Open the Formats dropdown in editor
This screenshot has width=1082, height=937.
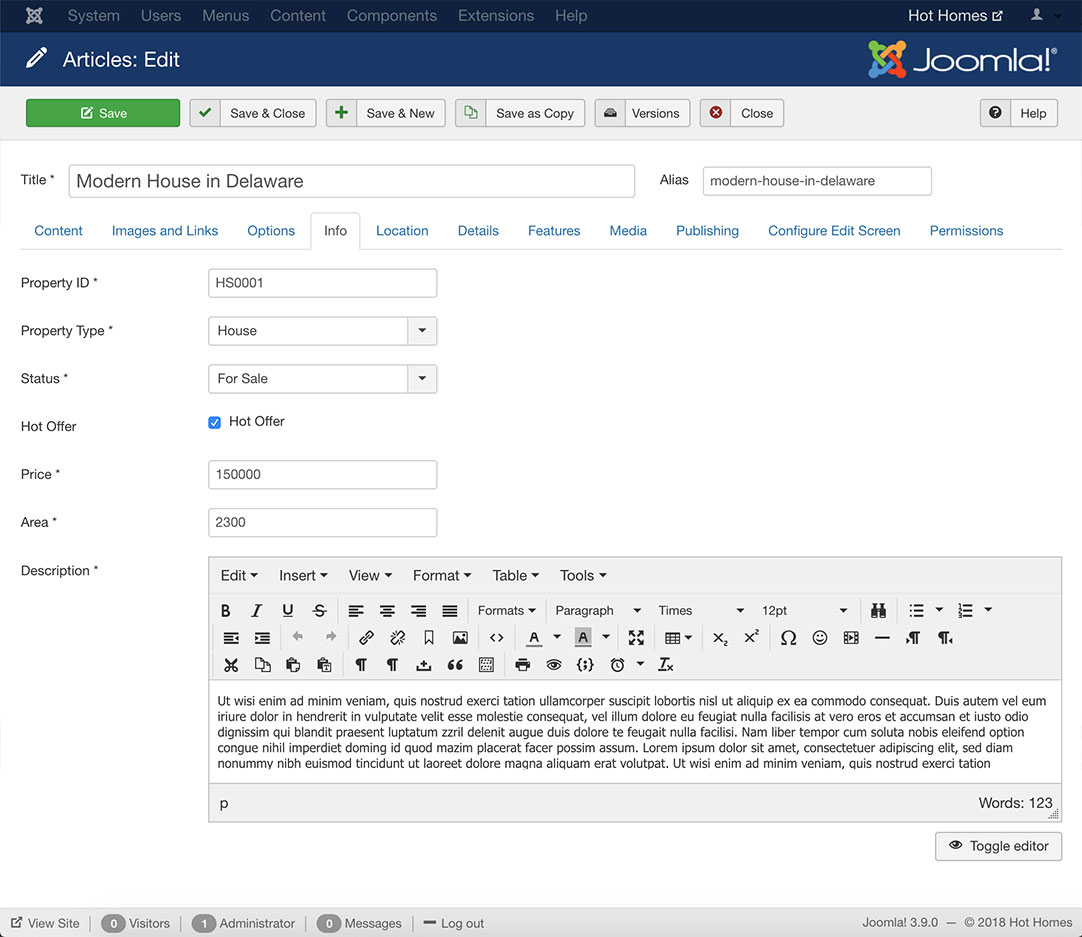506,611
